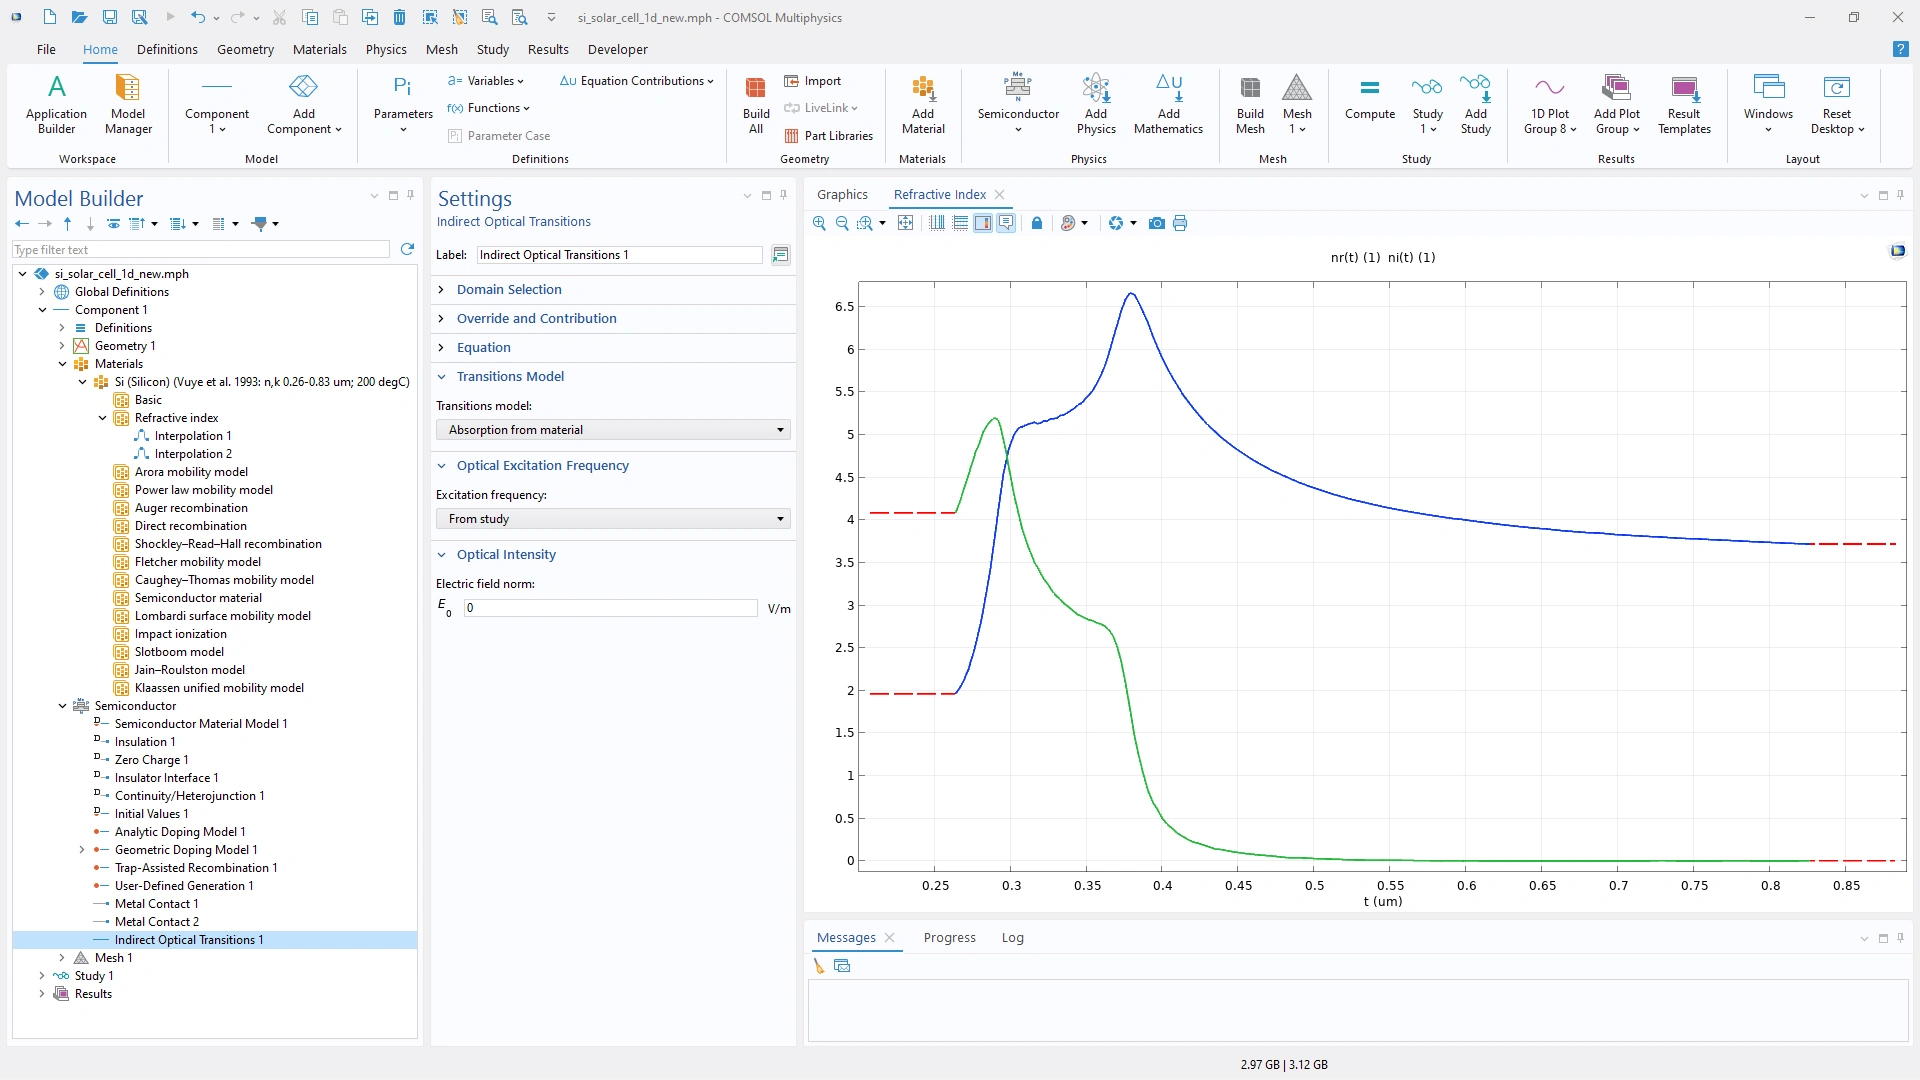This screenshot has width=1920, height=1080.
Task: Click the Zoom In icon in plot toolbar
Action: click(x=819, y=224)
